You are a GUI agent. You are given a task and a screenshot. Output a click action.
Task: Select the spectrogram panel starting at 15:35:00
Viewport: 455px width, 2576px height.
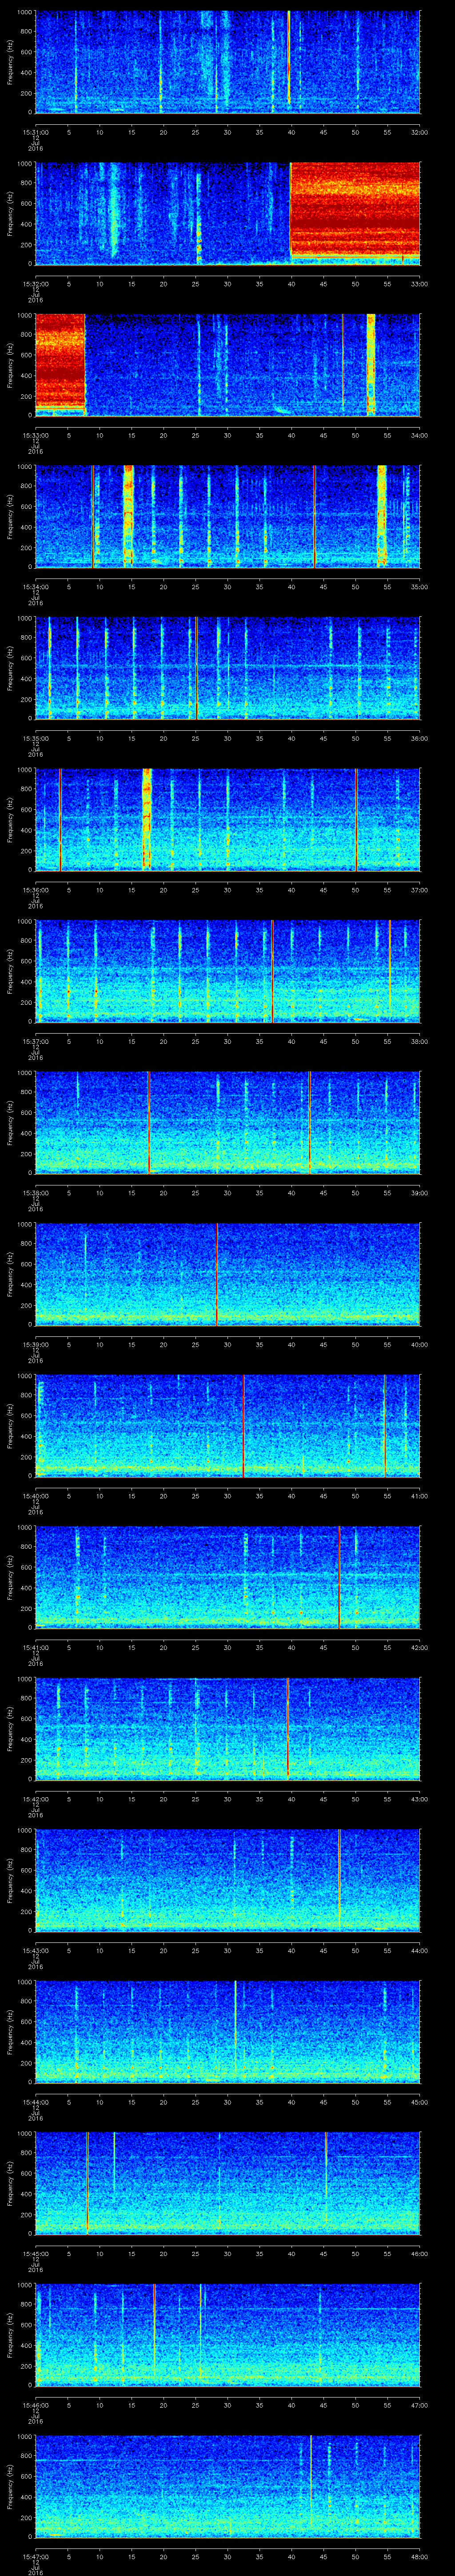[x=228, y=668]
